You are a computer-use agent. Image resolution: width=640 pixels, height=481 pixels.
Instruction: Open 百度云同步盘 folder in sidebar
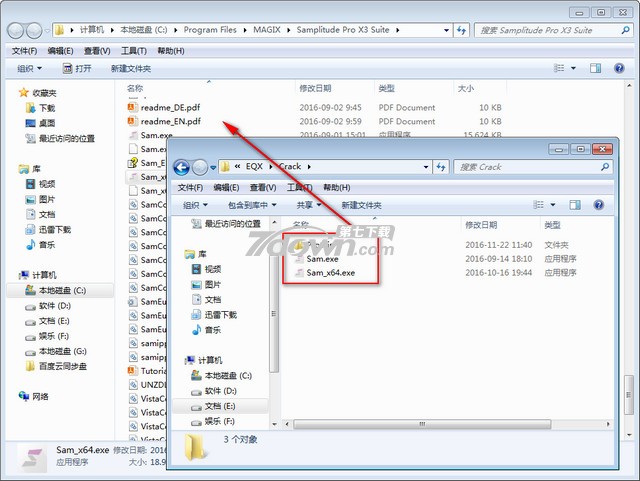click(56, 366)
